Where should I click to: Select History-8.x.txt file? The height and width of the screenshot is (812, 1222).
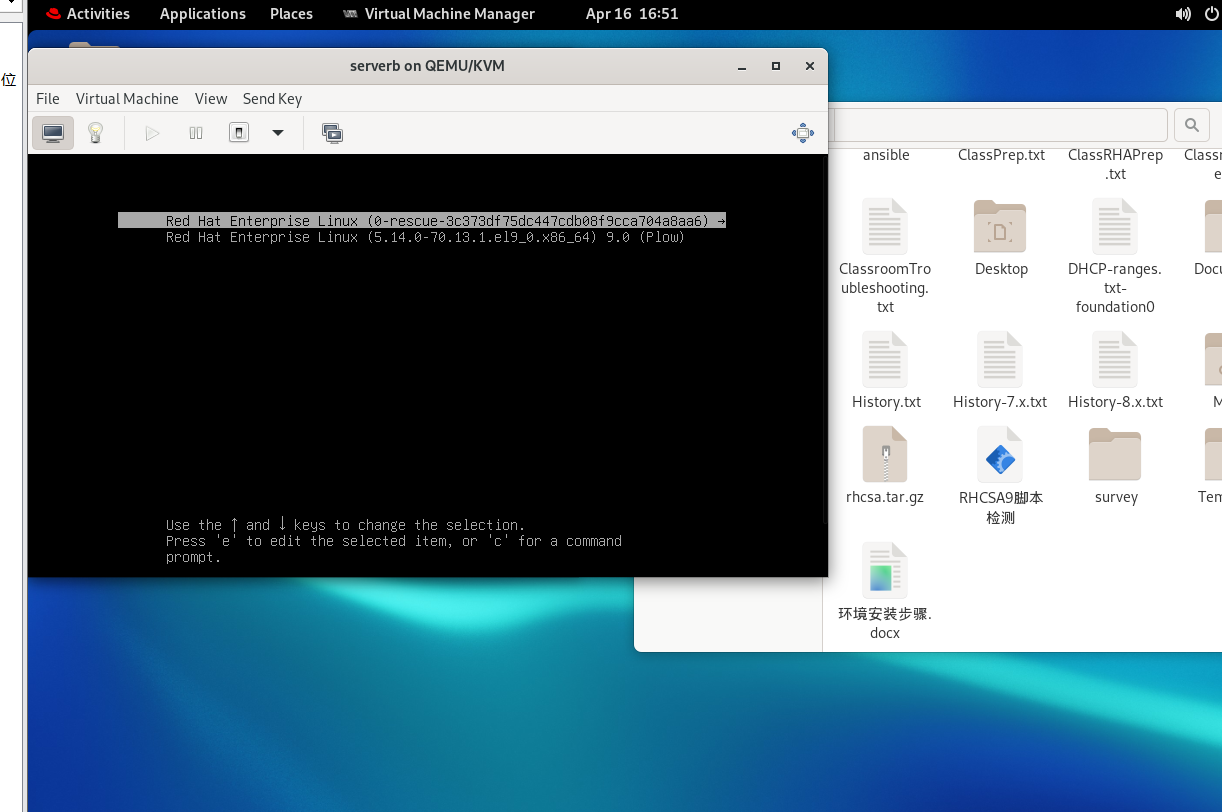(1115, 370)
